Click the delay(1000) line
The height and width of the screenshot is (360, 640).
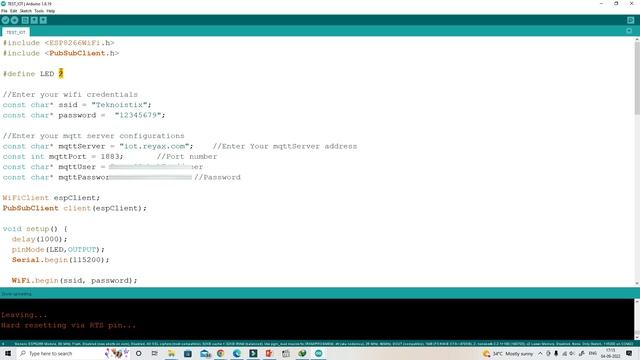pyautogui.click(x=39, y=239)
